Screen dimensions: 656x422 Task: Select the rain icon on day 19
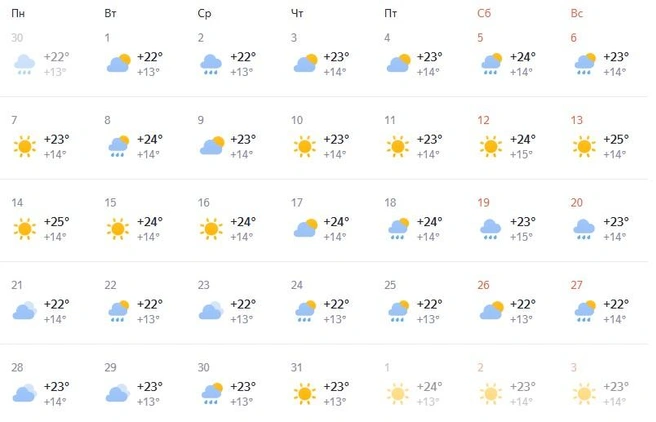(490, 229)
